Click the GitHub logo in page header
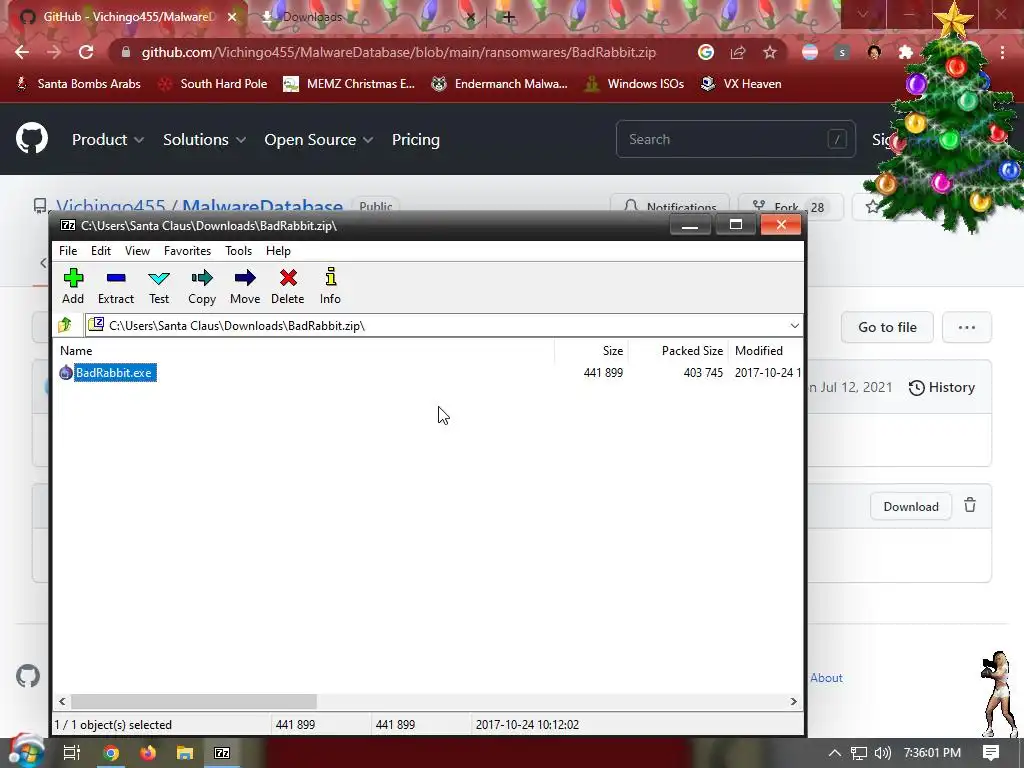Viewport: 1024px width, 768px height. point(32,138)
